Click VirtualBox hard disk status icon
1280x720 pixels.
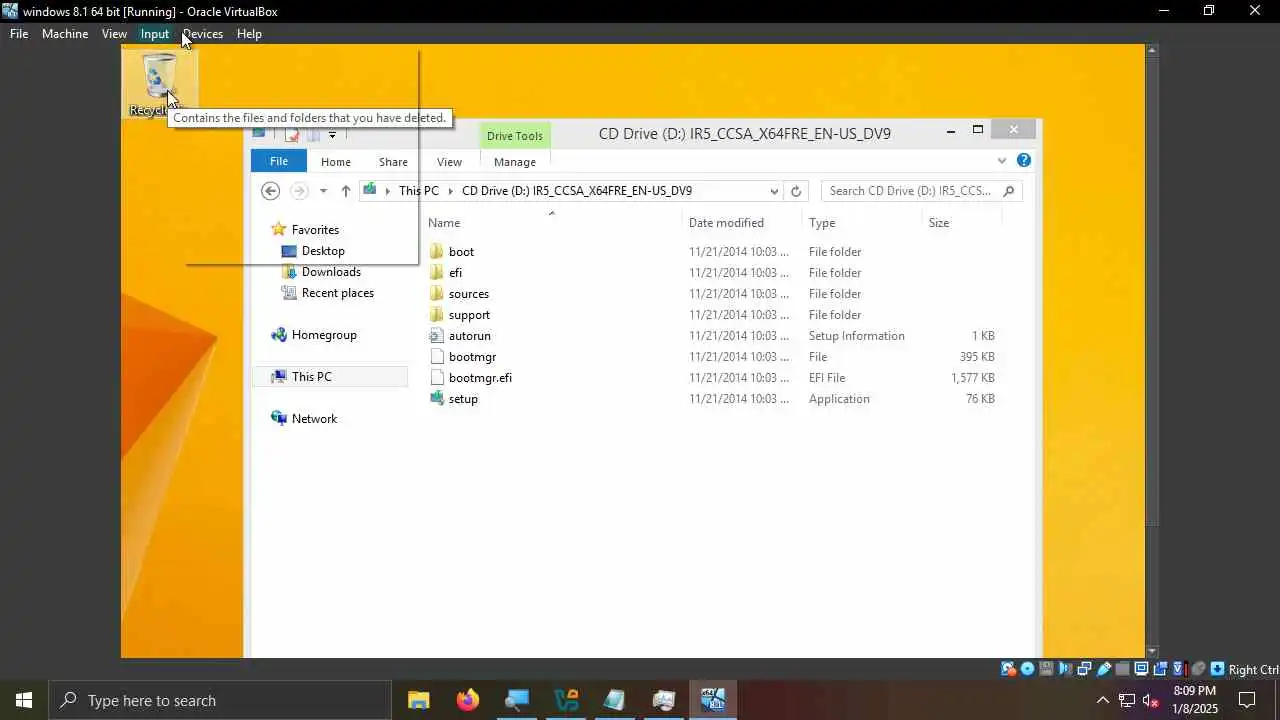tap(1008, 669)
